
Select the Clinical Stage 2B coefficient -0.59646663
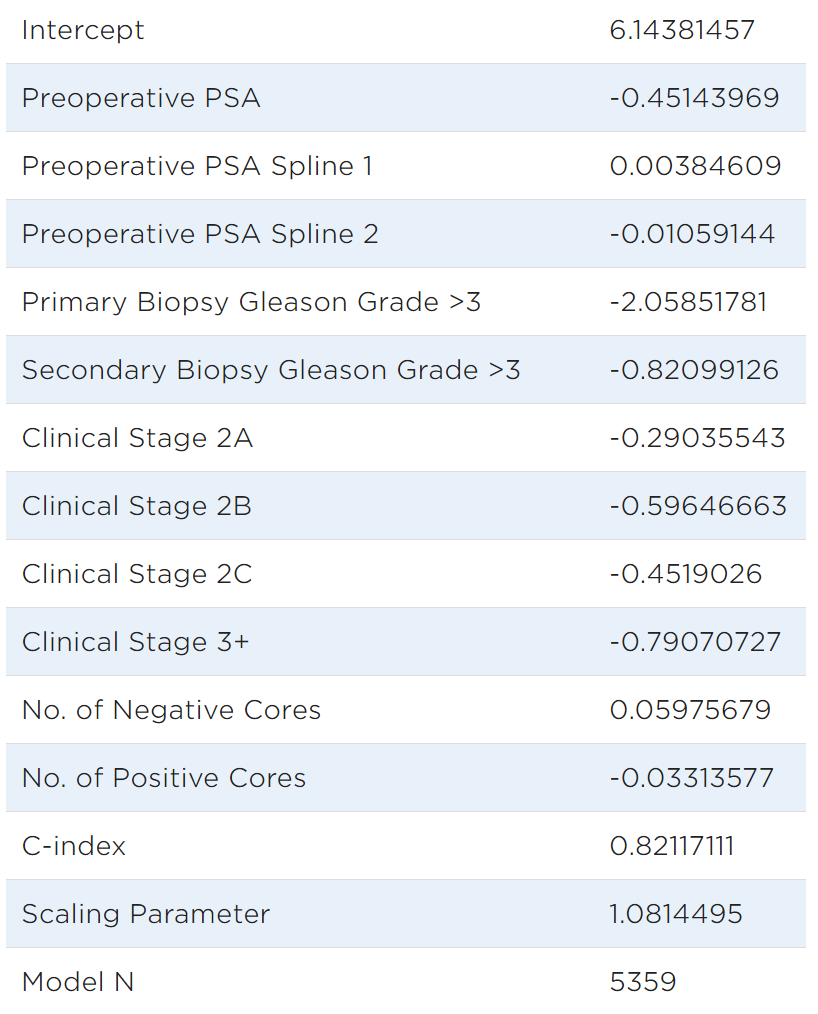(x=698, y=506)
